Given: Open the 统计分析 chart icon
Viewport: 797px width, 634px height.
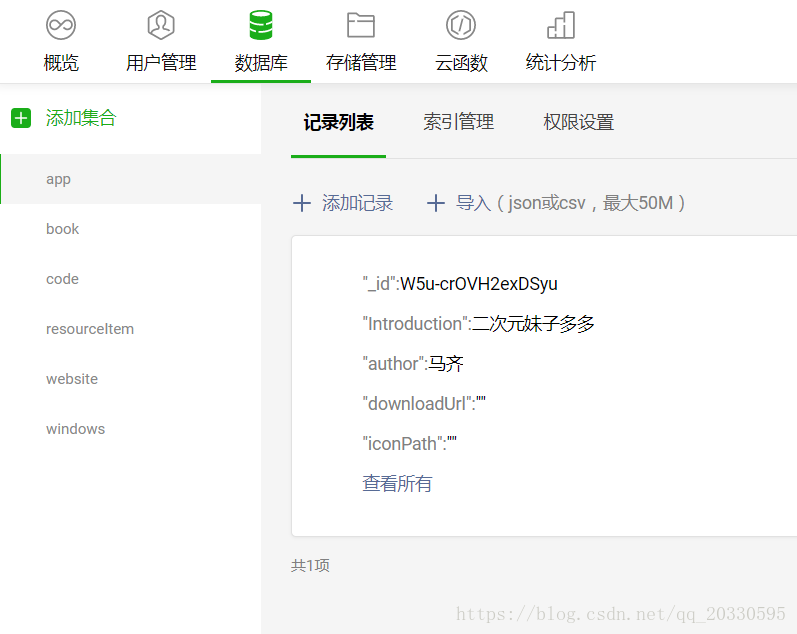Looking at the screenshot, I should (x=561, y=25).
